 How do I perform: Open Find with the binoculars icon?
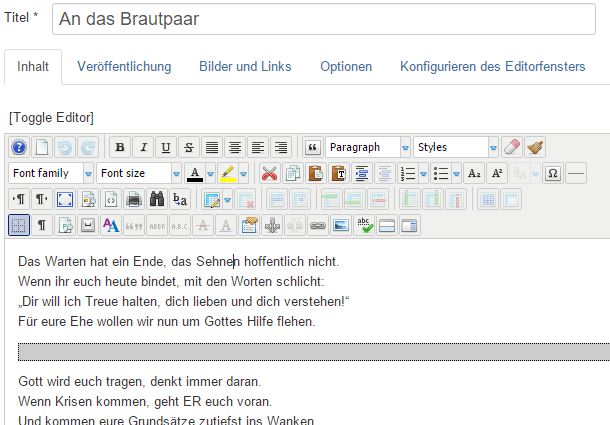156,199
